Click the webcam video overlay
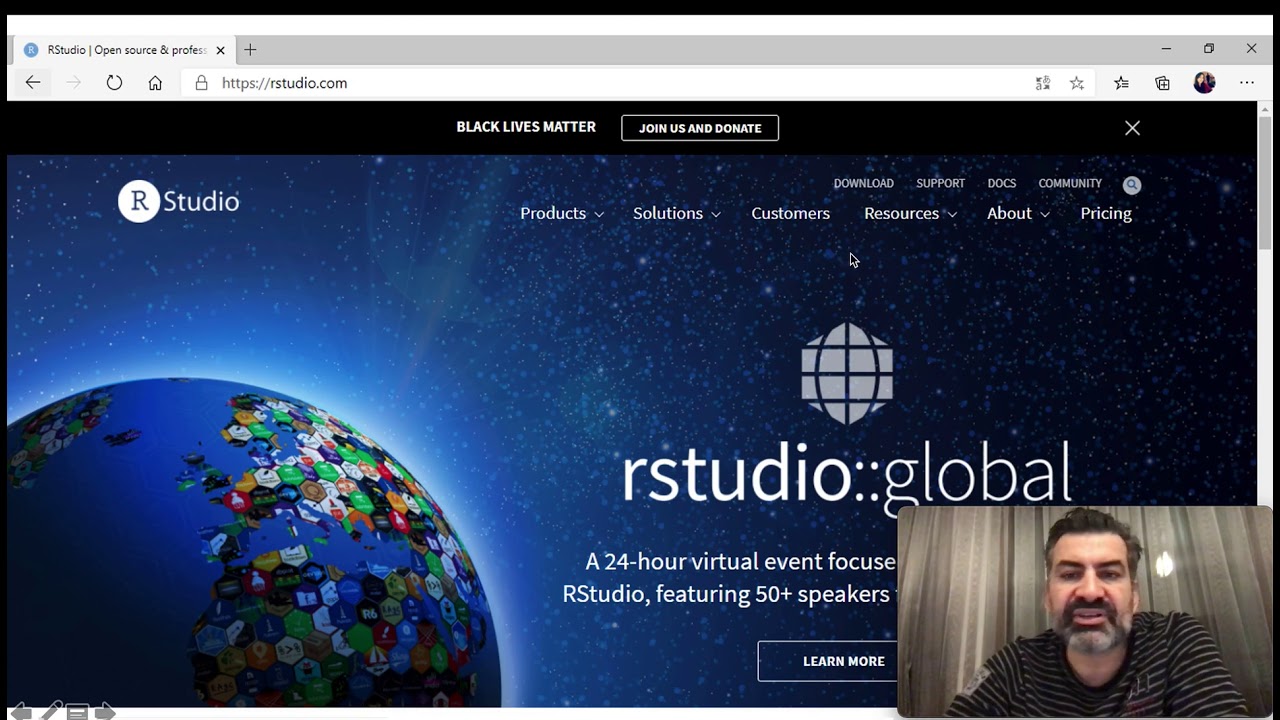The height and width of the screenshot is (720, 1280). [x=1085, y=612]
